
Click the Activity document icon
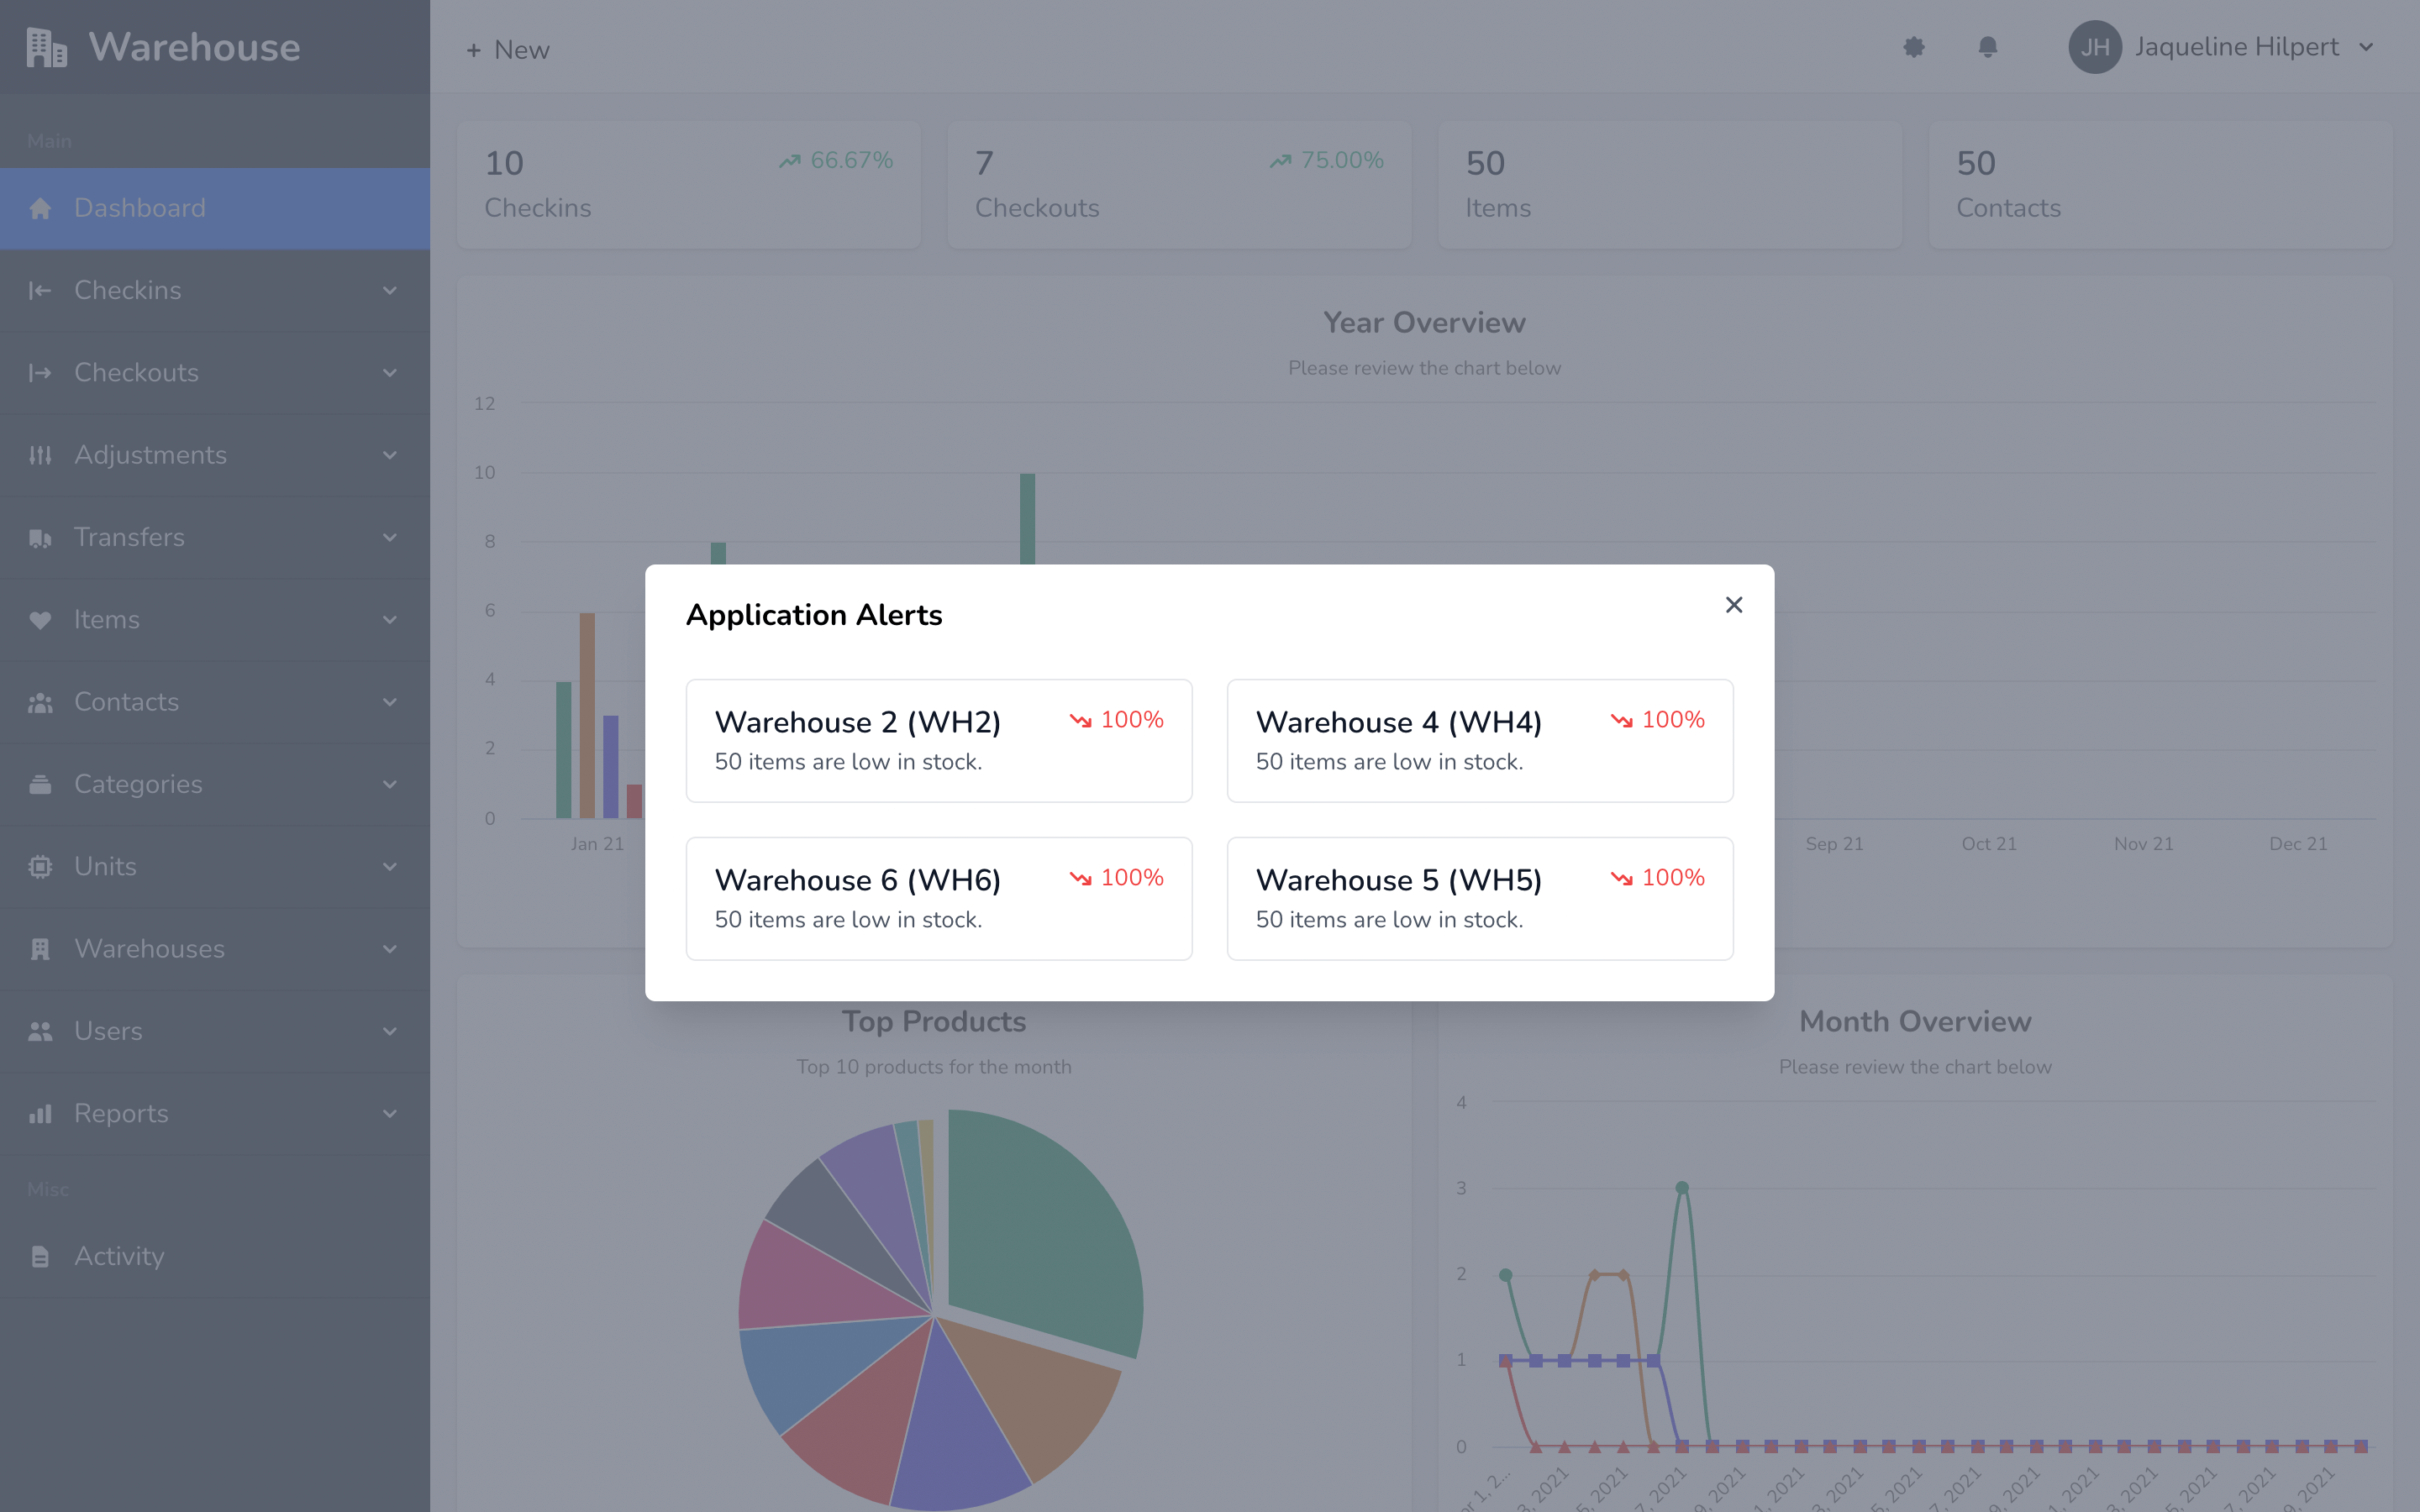pyautogui.click(x=40, y=1256)
